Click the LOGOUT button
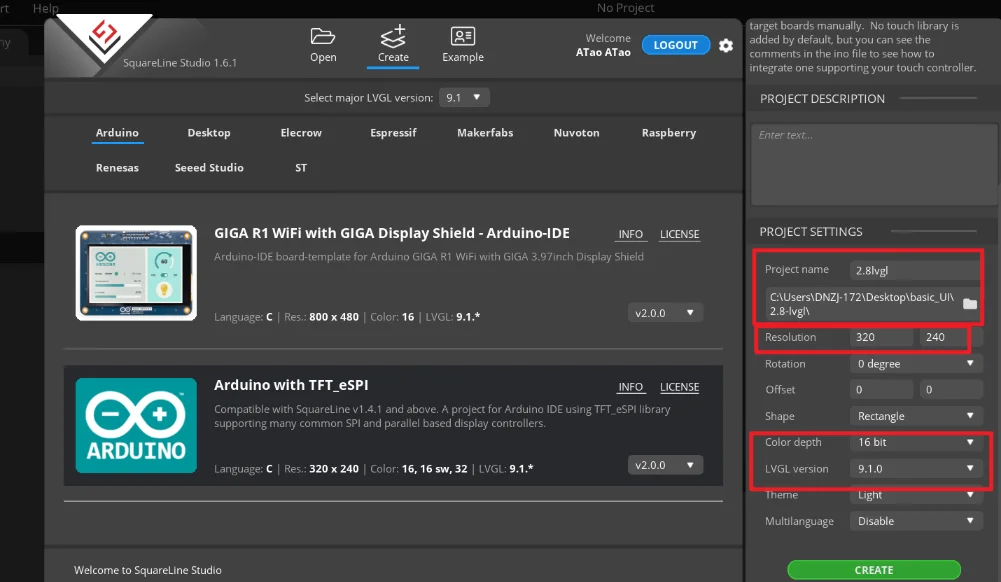Image resolution: width=1001 pixels, height=582 pixels. click(x=675, y=45)
